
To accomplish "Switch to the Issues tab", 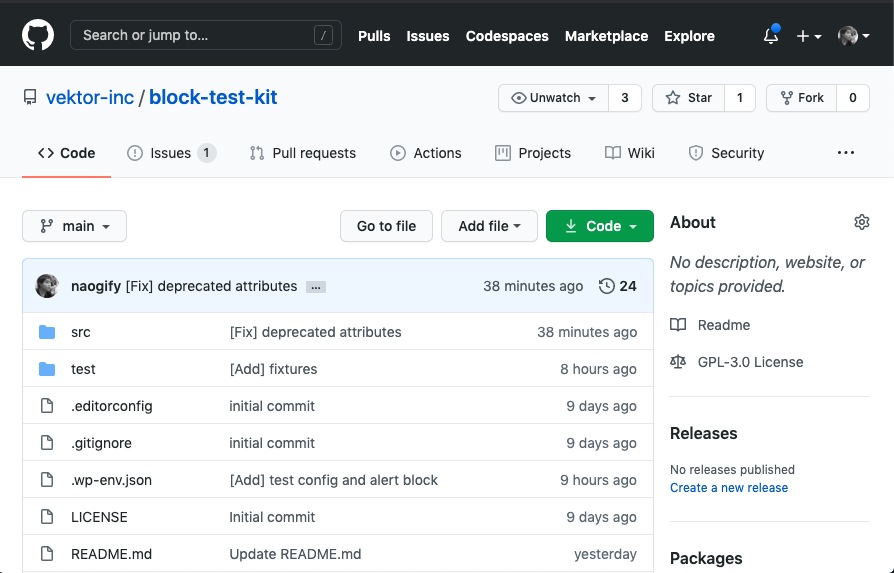I will pyautogui.click(x=171, y=153).
